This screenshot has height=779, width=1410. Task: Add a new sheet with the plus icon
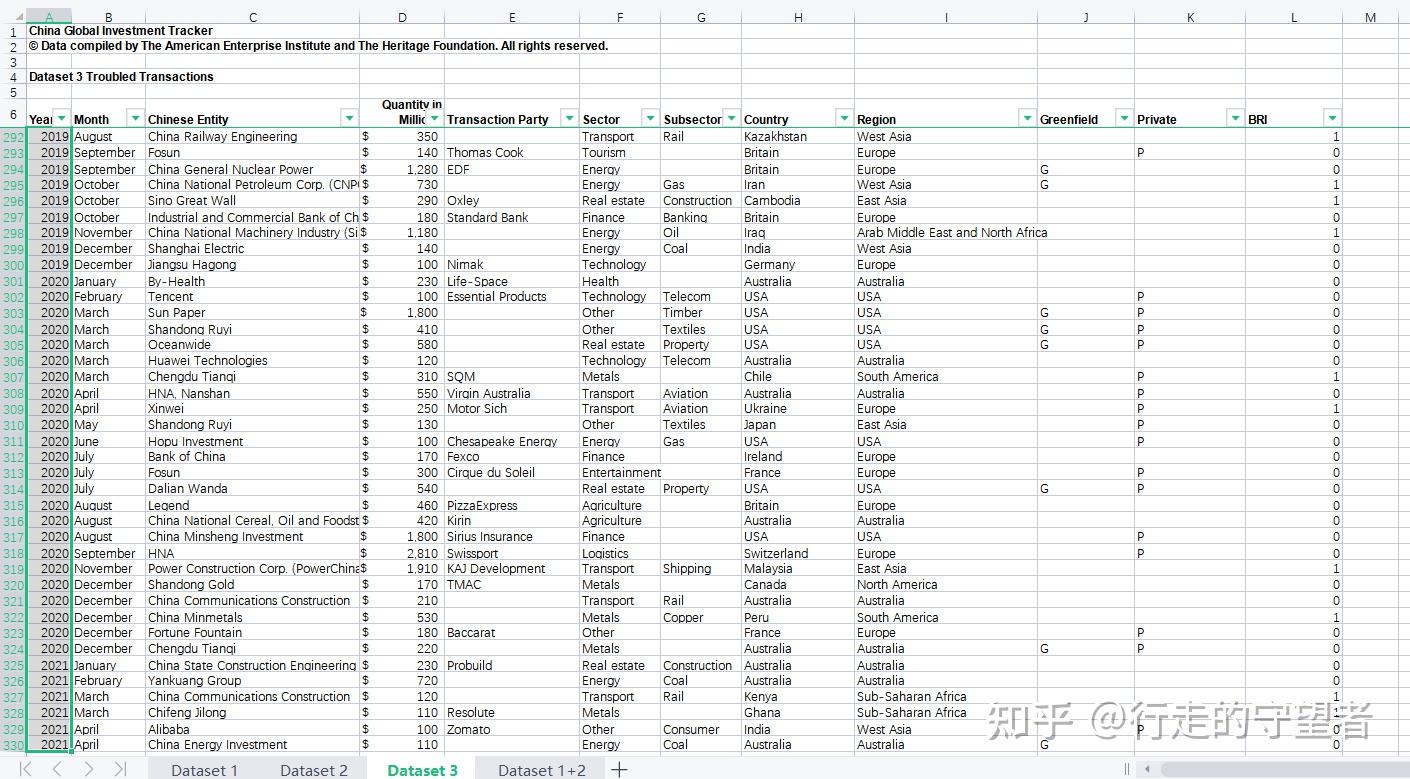click(x=620, y=769)
